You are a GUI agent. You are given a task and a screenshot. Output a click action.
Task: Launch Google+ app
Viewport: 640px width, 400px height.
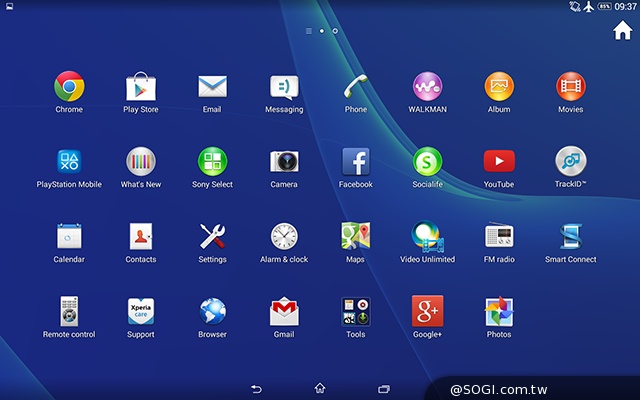click(x=427, y=311)
